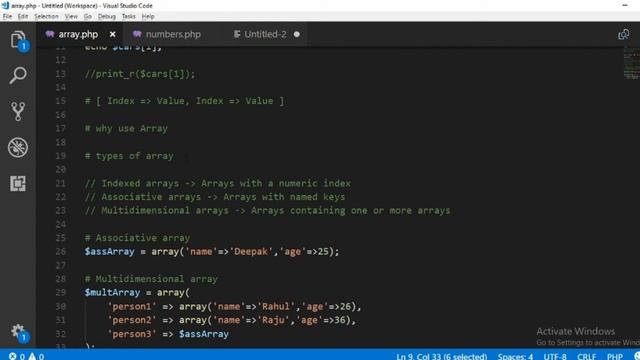Screen dimensions: 640x360
Task: Click the minimap code overview
Action: [631, 62]
